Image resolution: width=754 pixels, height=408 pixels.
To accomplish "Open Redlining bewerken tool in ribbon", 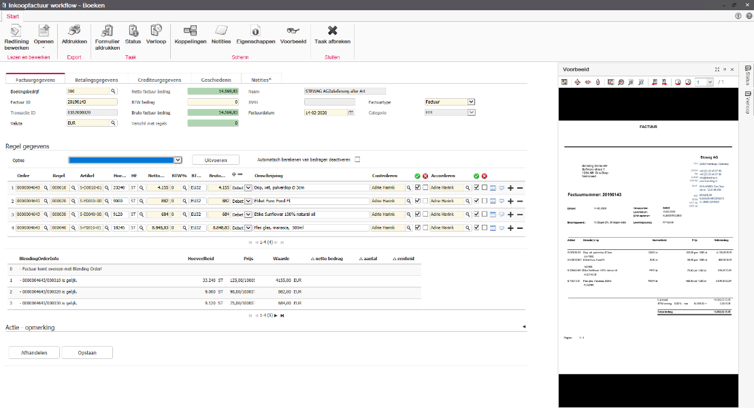I will click(16, 37).
